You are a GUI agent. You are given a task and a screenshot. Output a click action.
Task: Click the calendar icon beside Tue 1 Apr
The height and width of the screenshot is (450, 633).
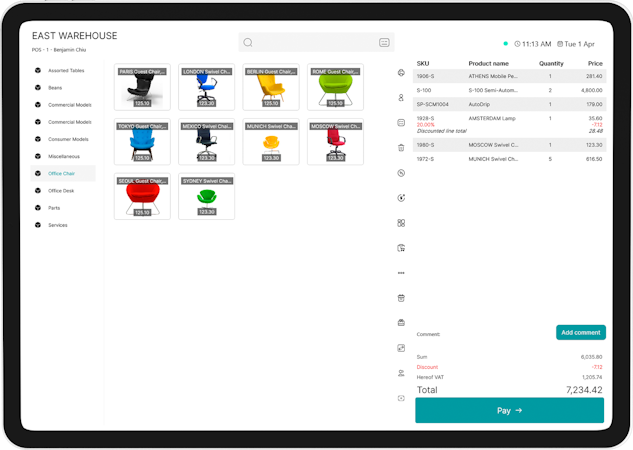(560, 44)
